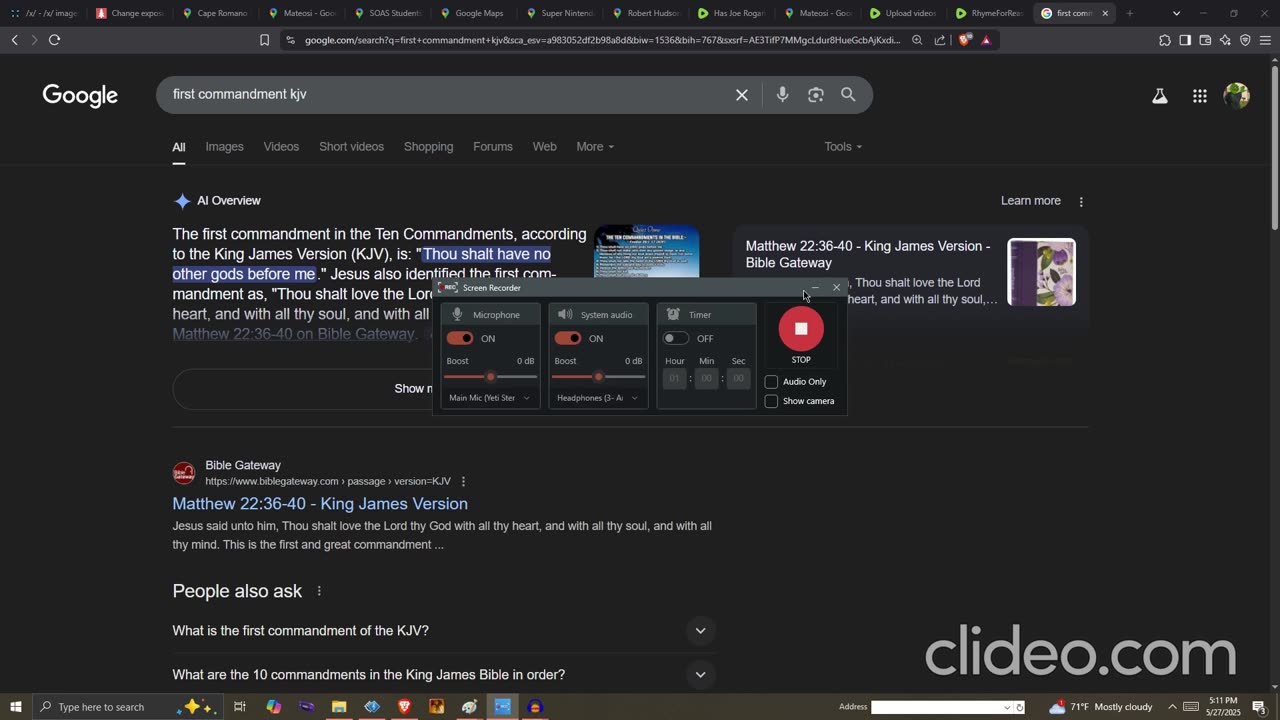Image resolution: width=1280 pixels, height=720 pixels.
Task: Open the Brave VPN shield icon
Action: 1245,40
